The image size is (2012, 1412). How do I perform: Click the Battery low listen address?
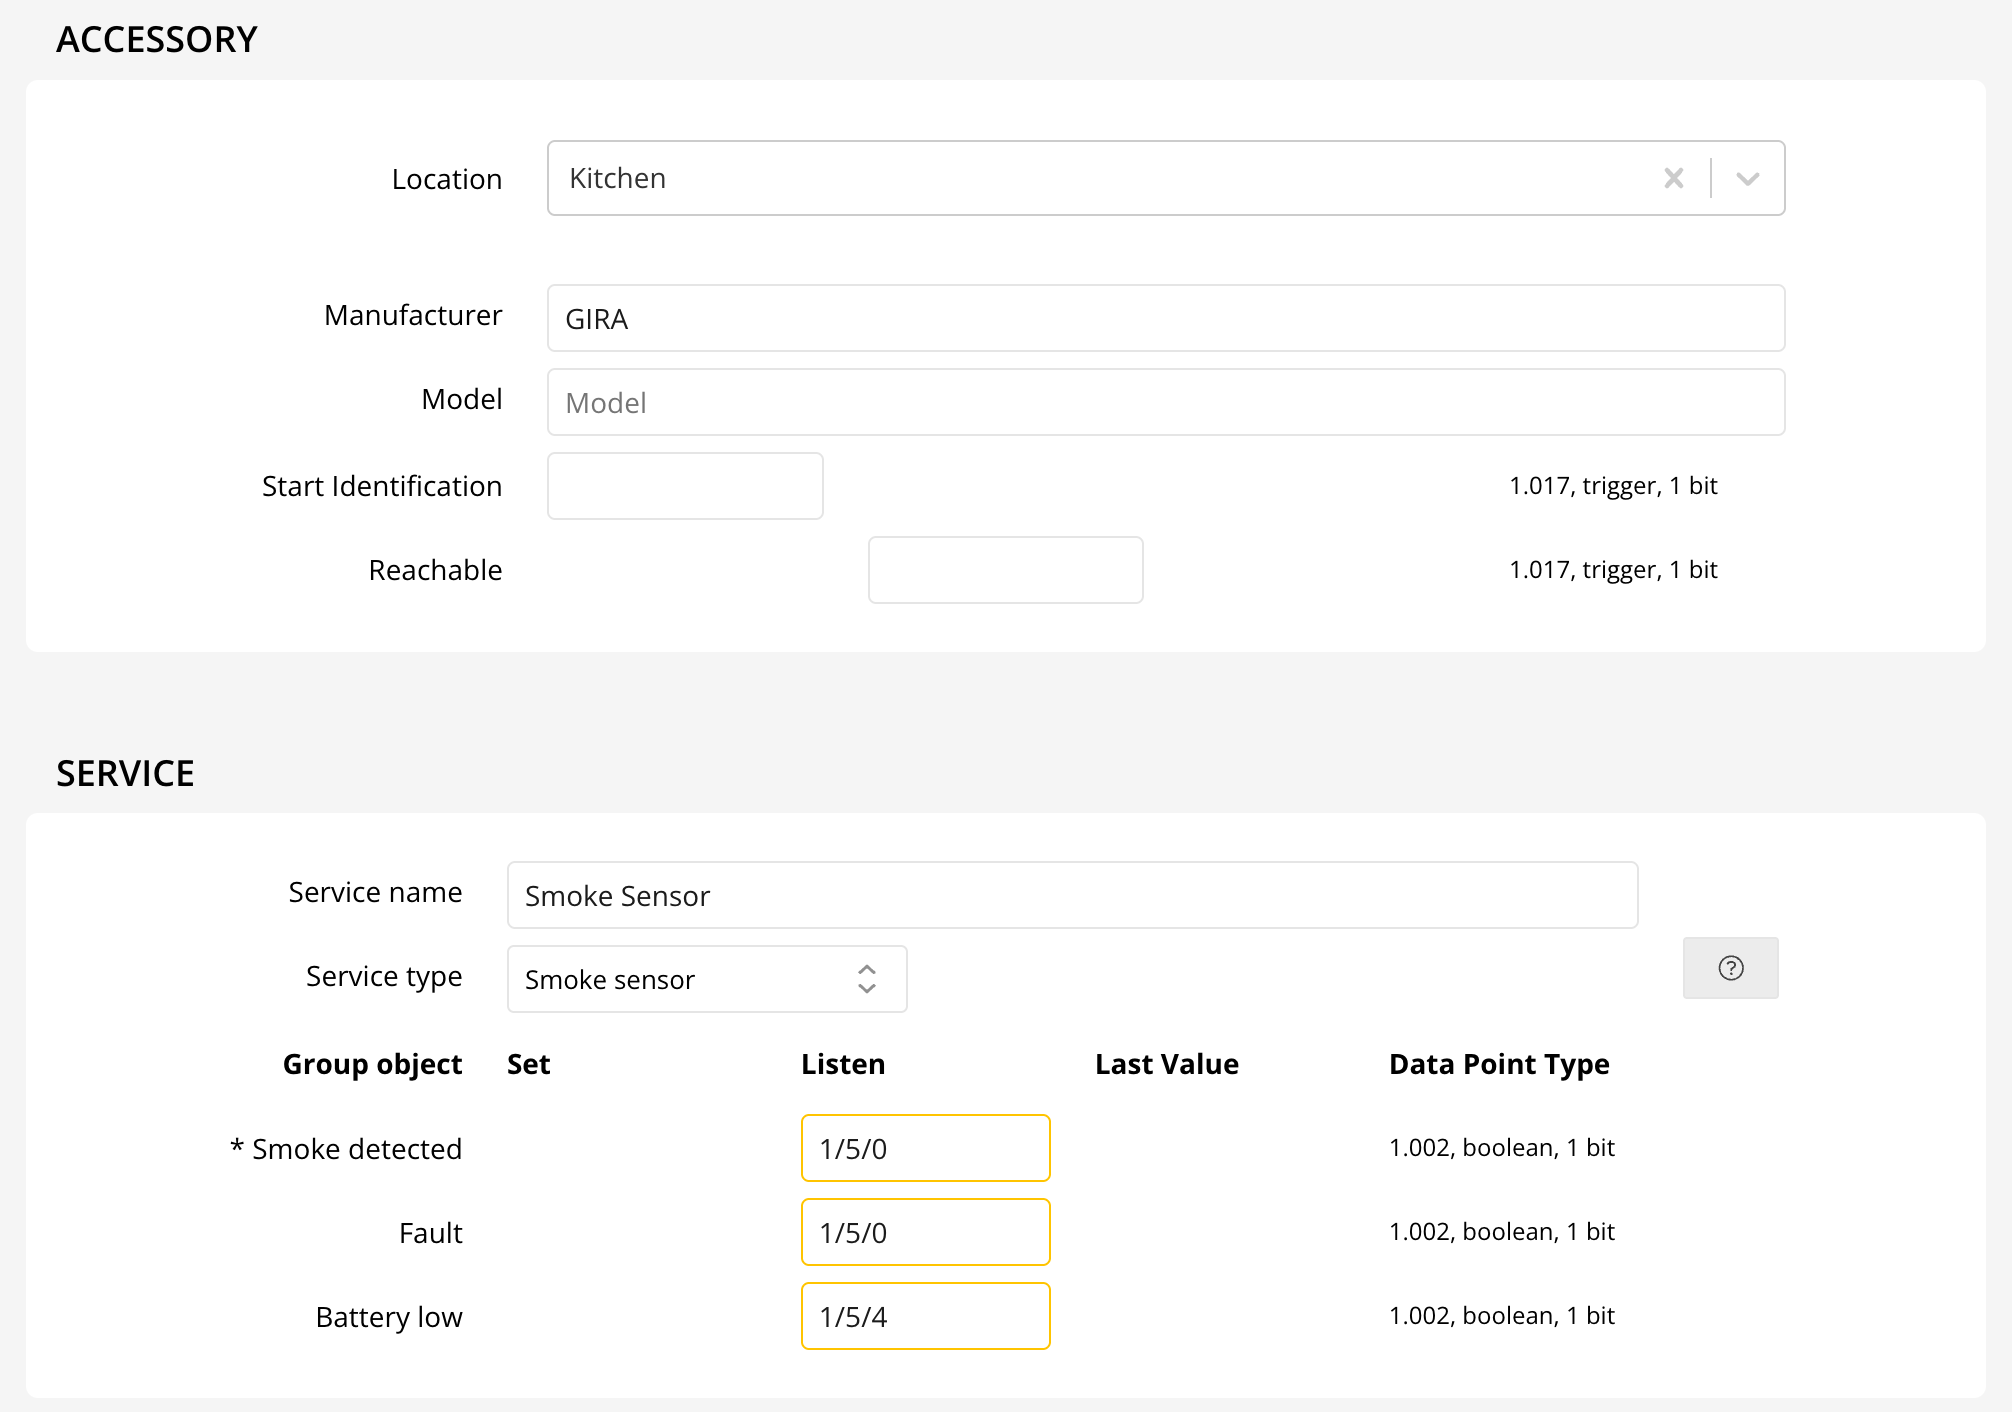(x=925, y=1317)
